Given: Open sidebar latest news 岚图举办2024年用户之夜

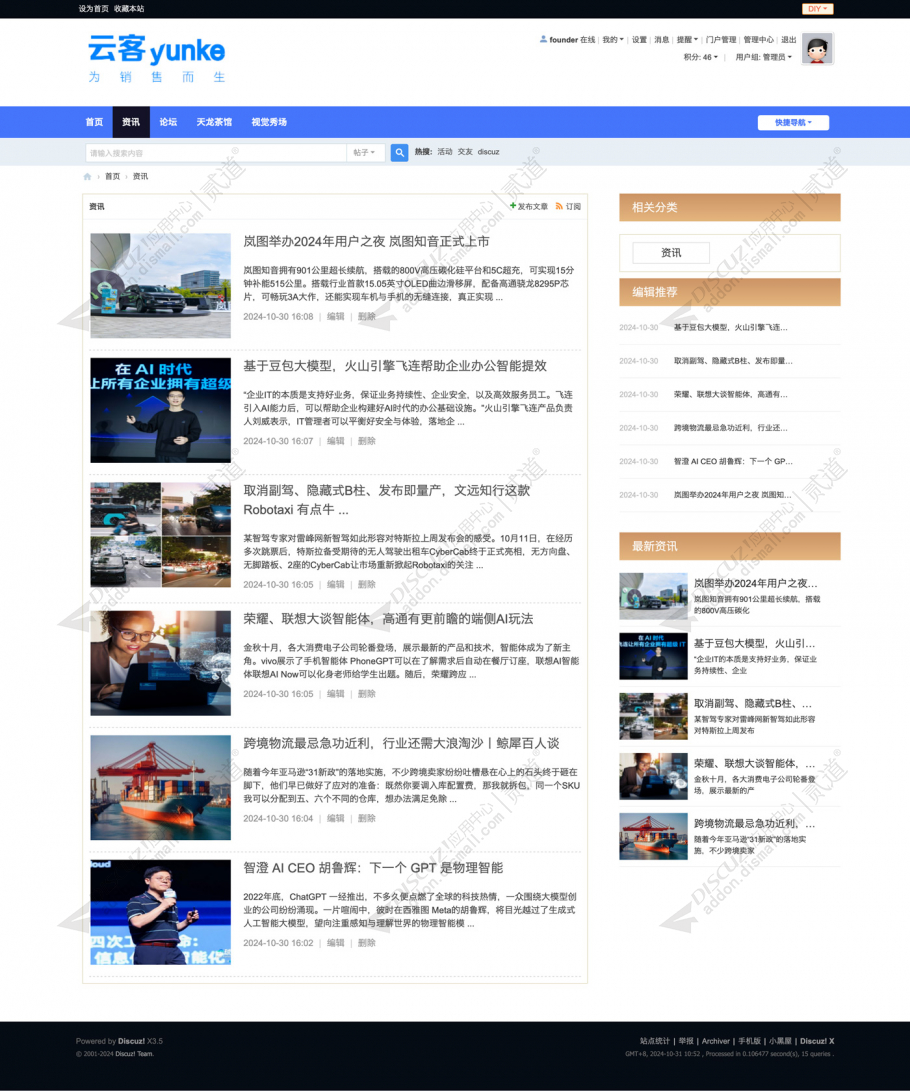Looking at the screenshot, I should 755,583.
